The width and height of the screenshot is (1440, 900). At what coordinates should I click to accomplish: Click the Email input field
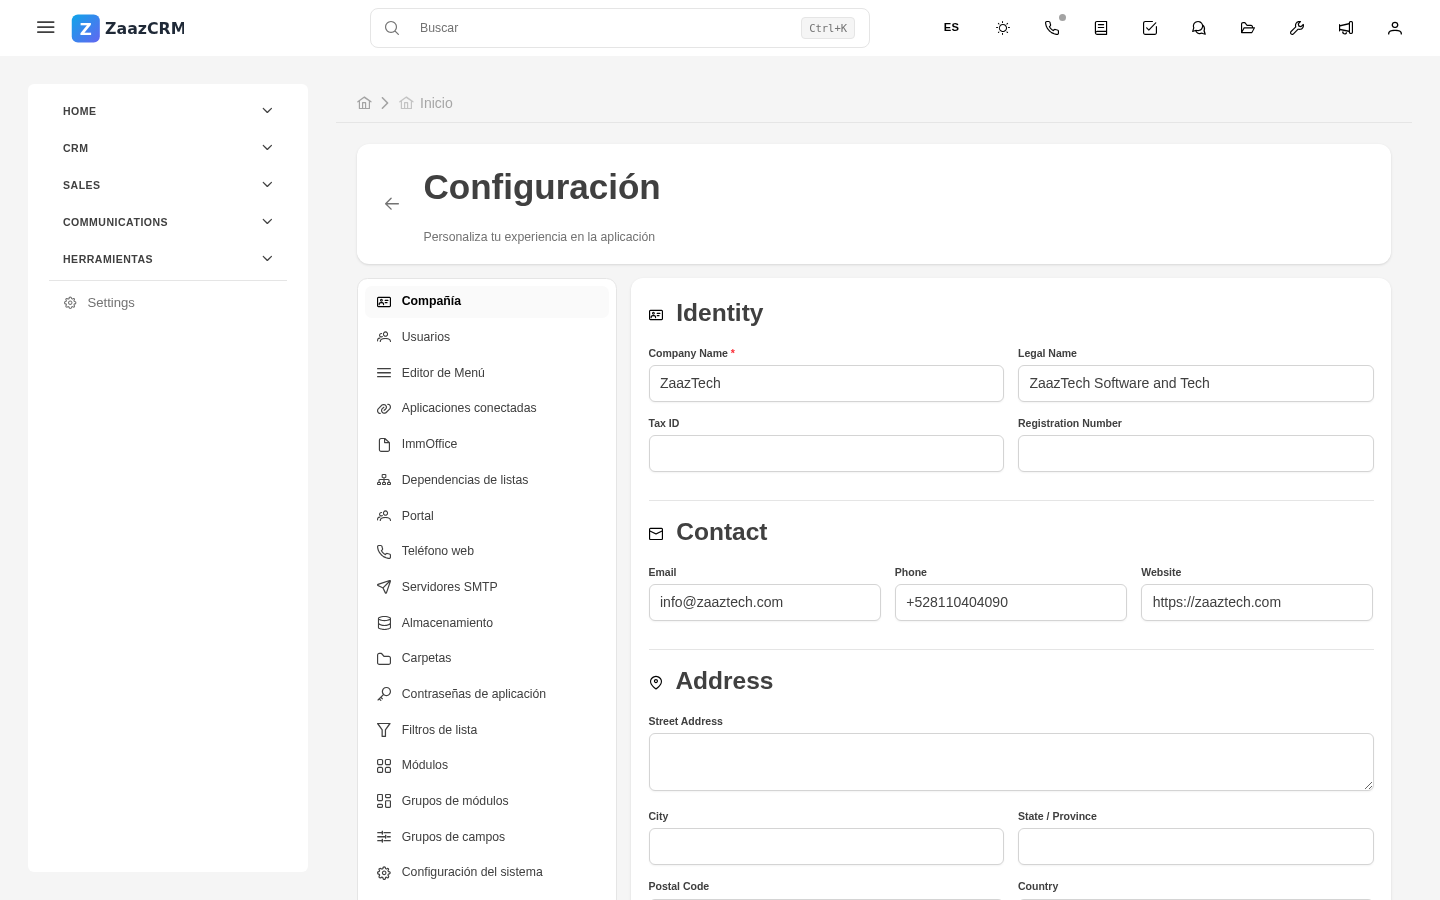pyautogui.click(x=765, y=603)
